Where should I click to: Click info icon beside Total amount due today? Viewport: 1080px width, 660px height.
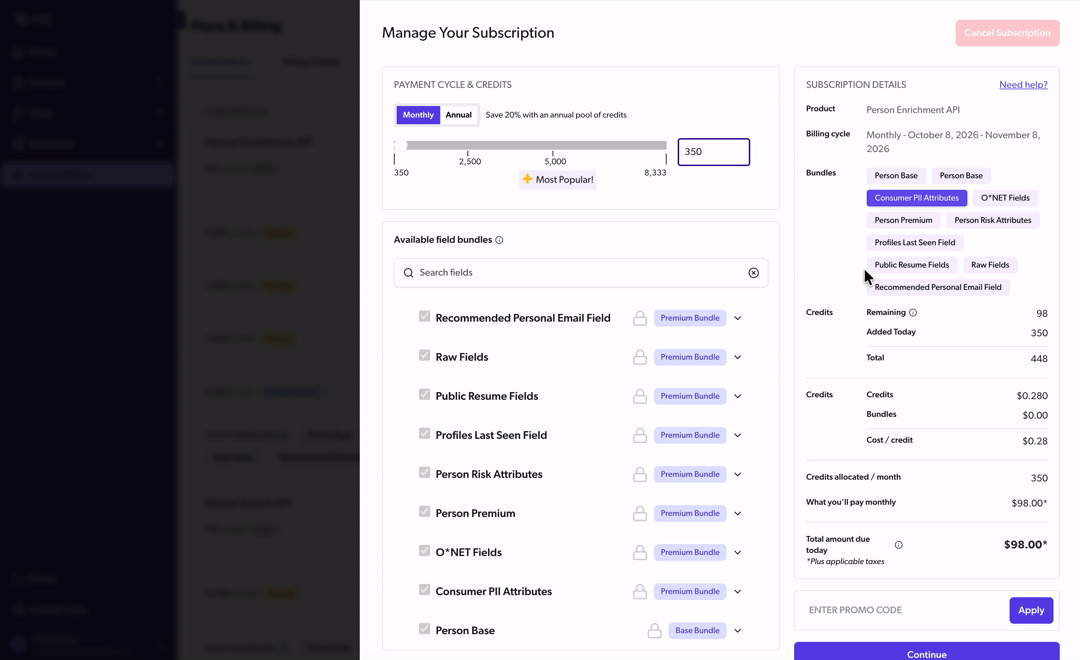pyautogui.click(x=899, y=545)
